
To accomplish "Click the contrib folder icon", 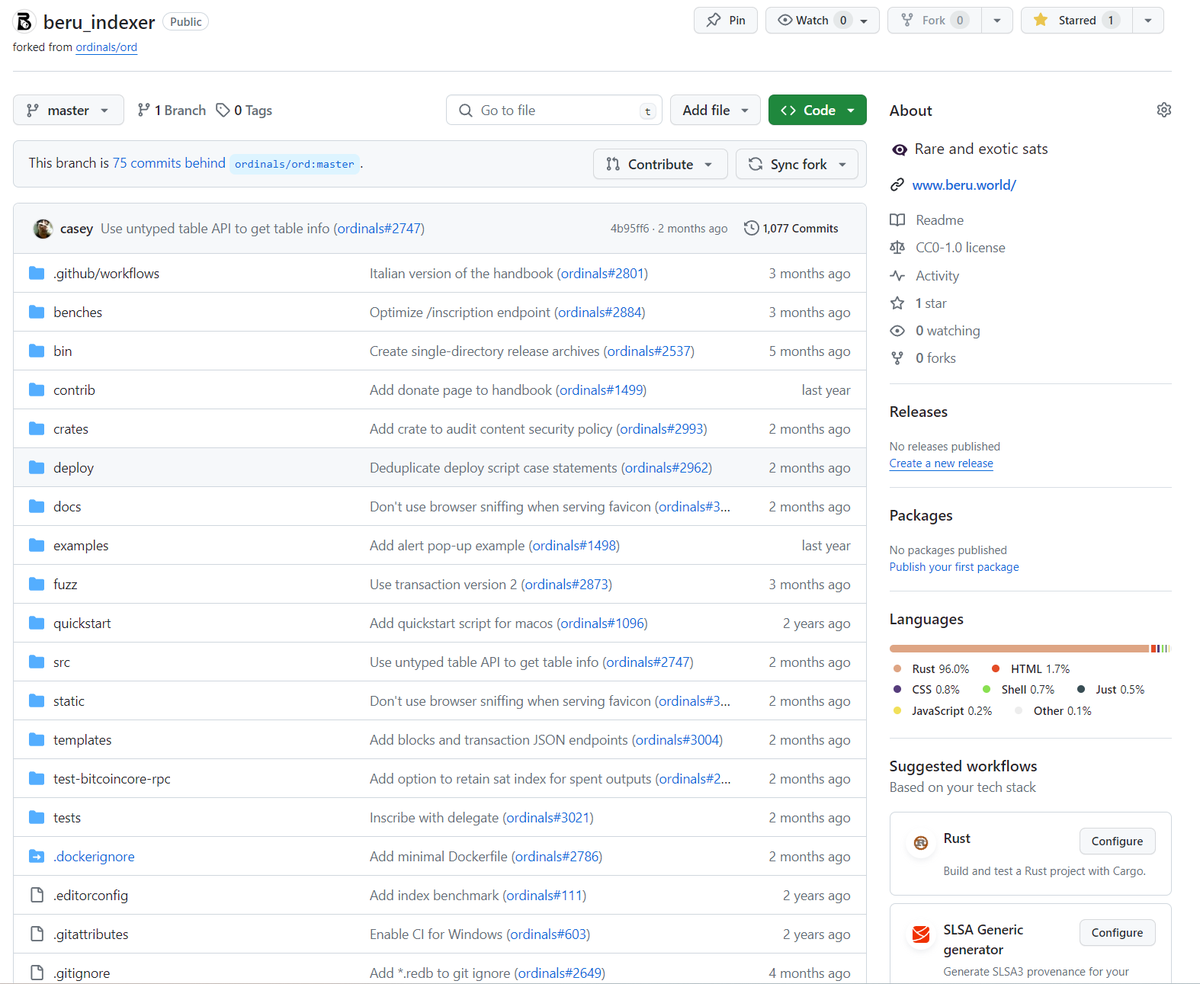I will click(37, 390).
